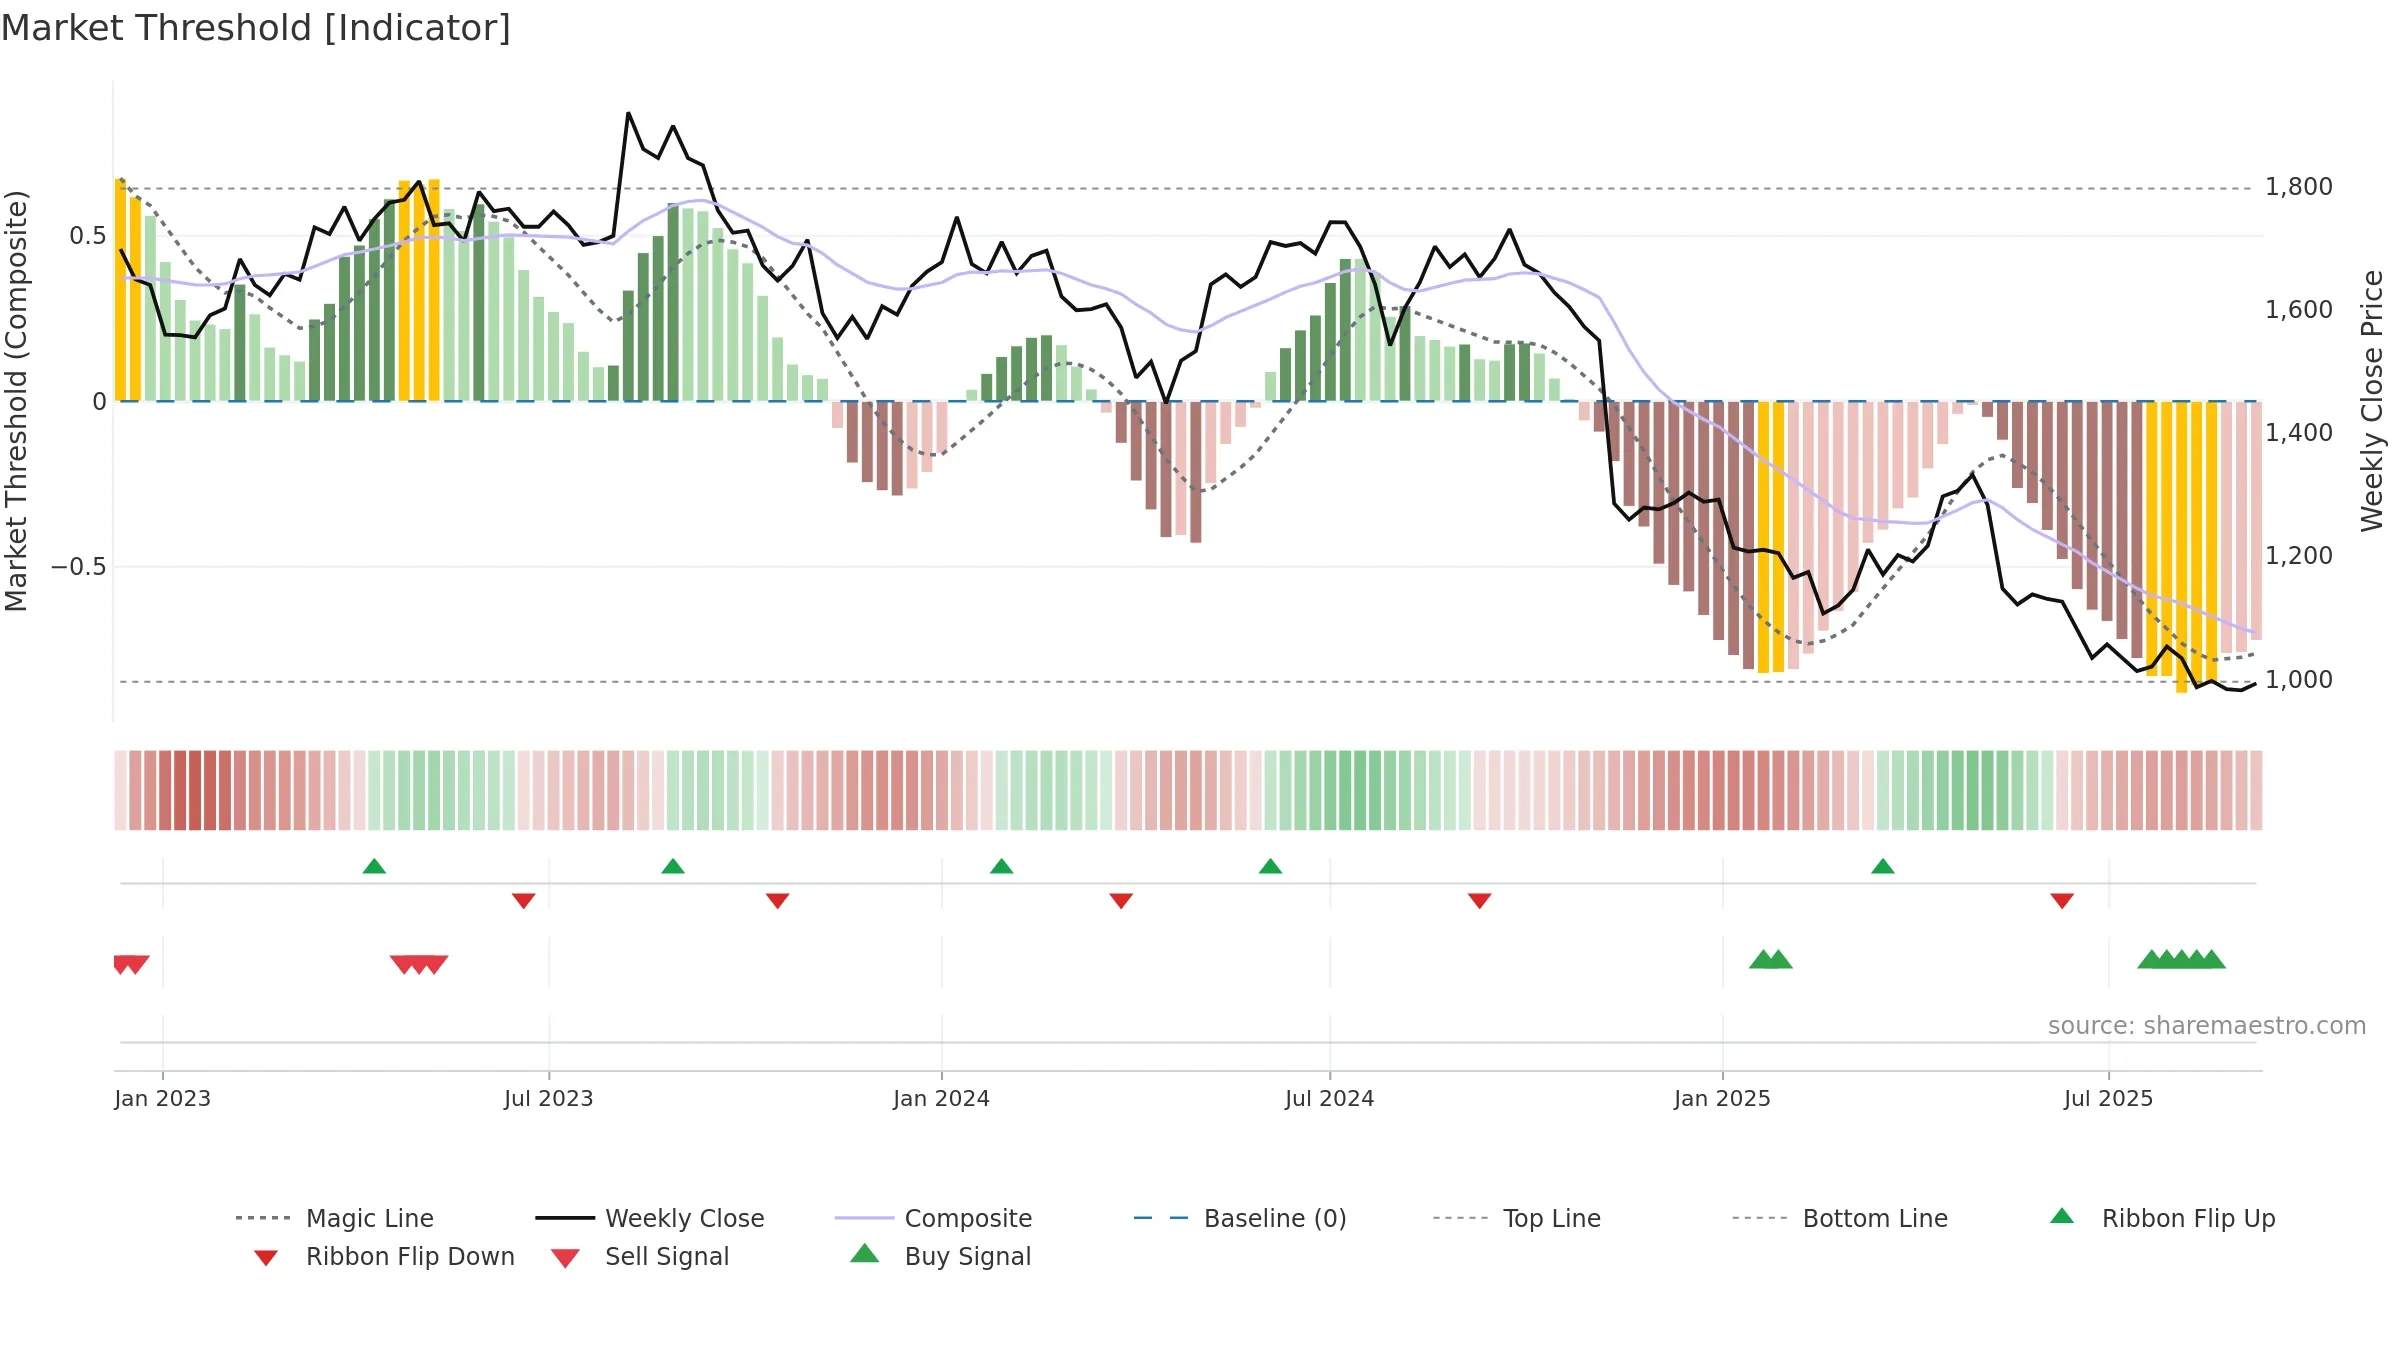This screenshot has width=2400, height=1350.
Task: Click the −0.5 left axis label
Action: [79, 567]
